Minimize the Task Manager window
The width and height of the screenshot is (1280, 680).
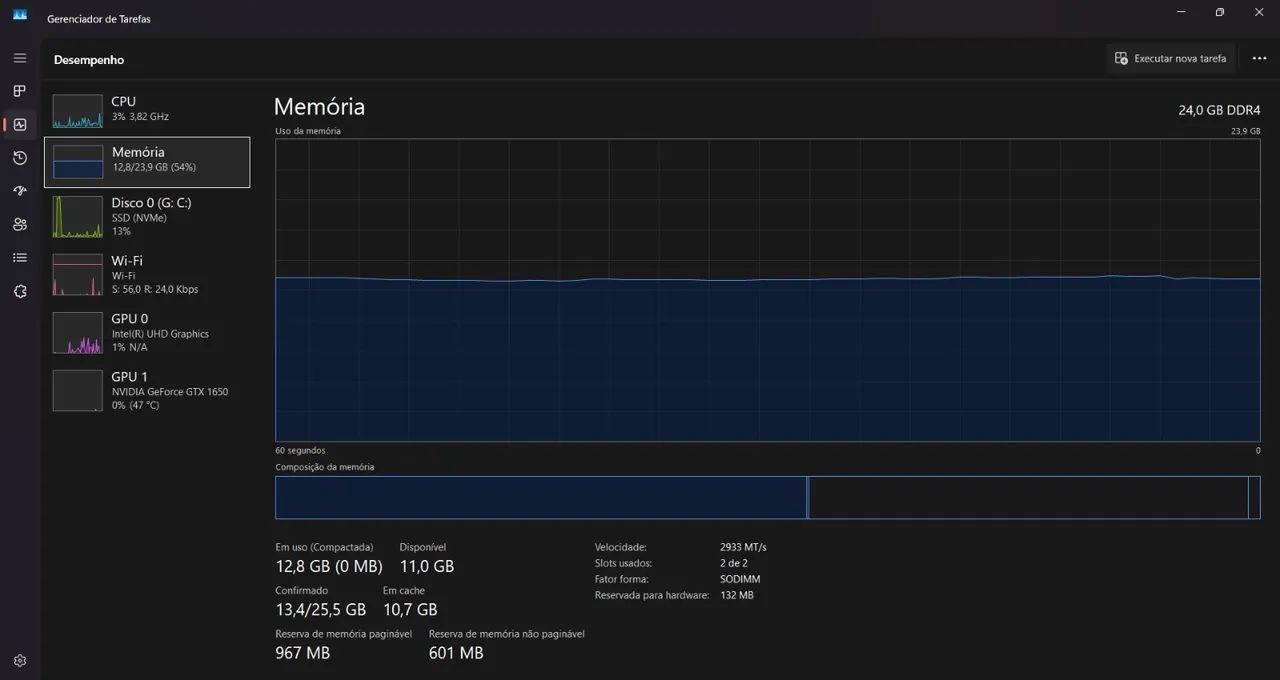[x=1180, y=12]
